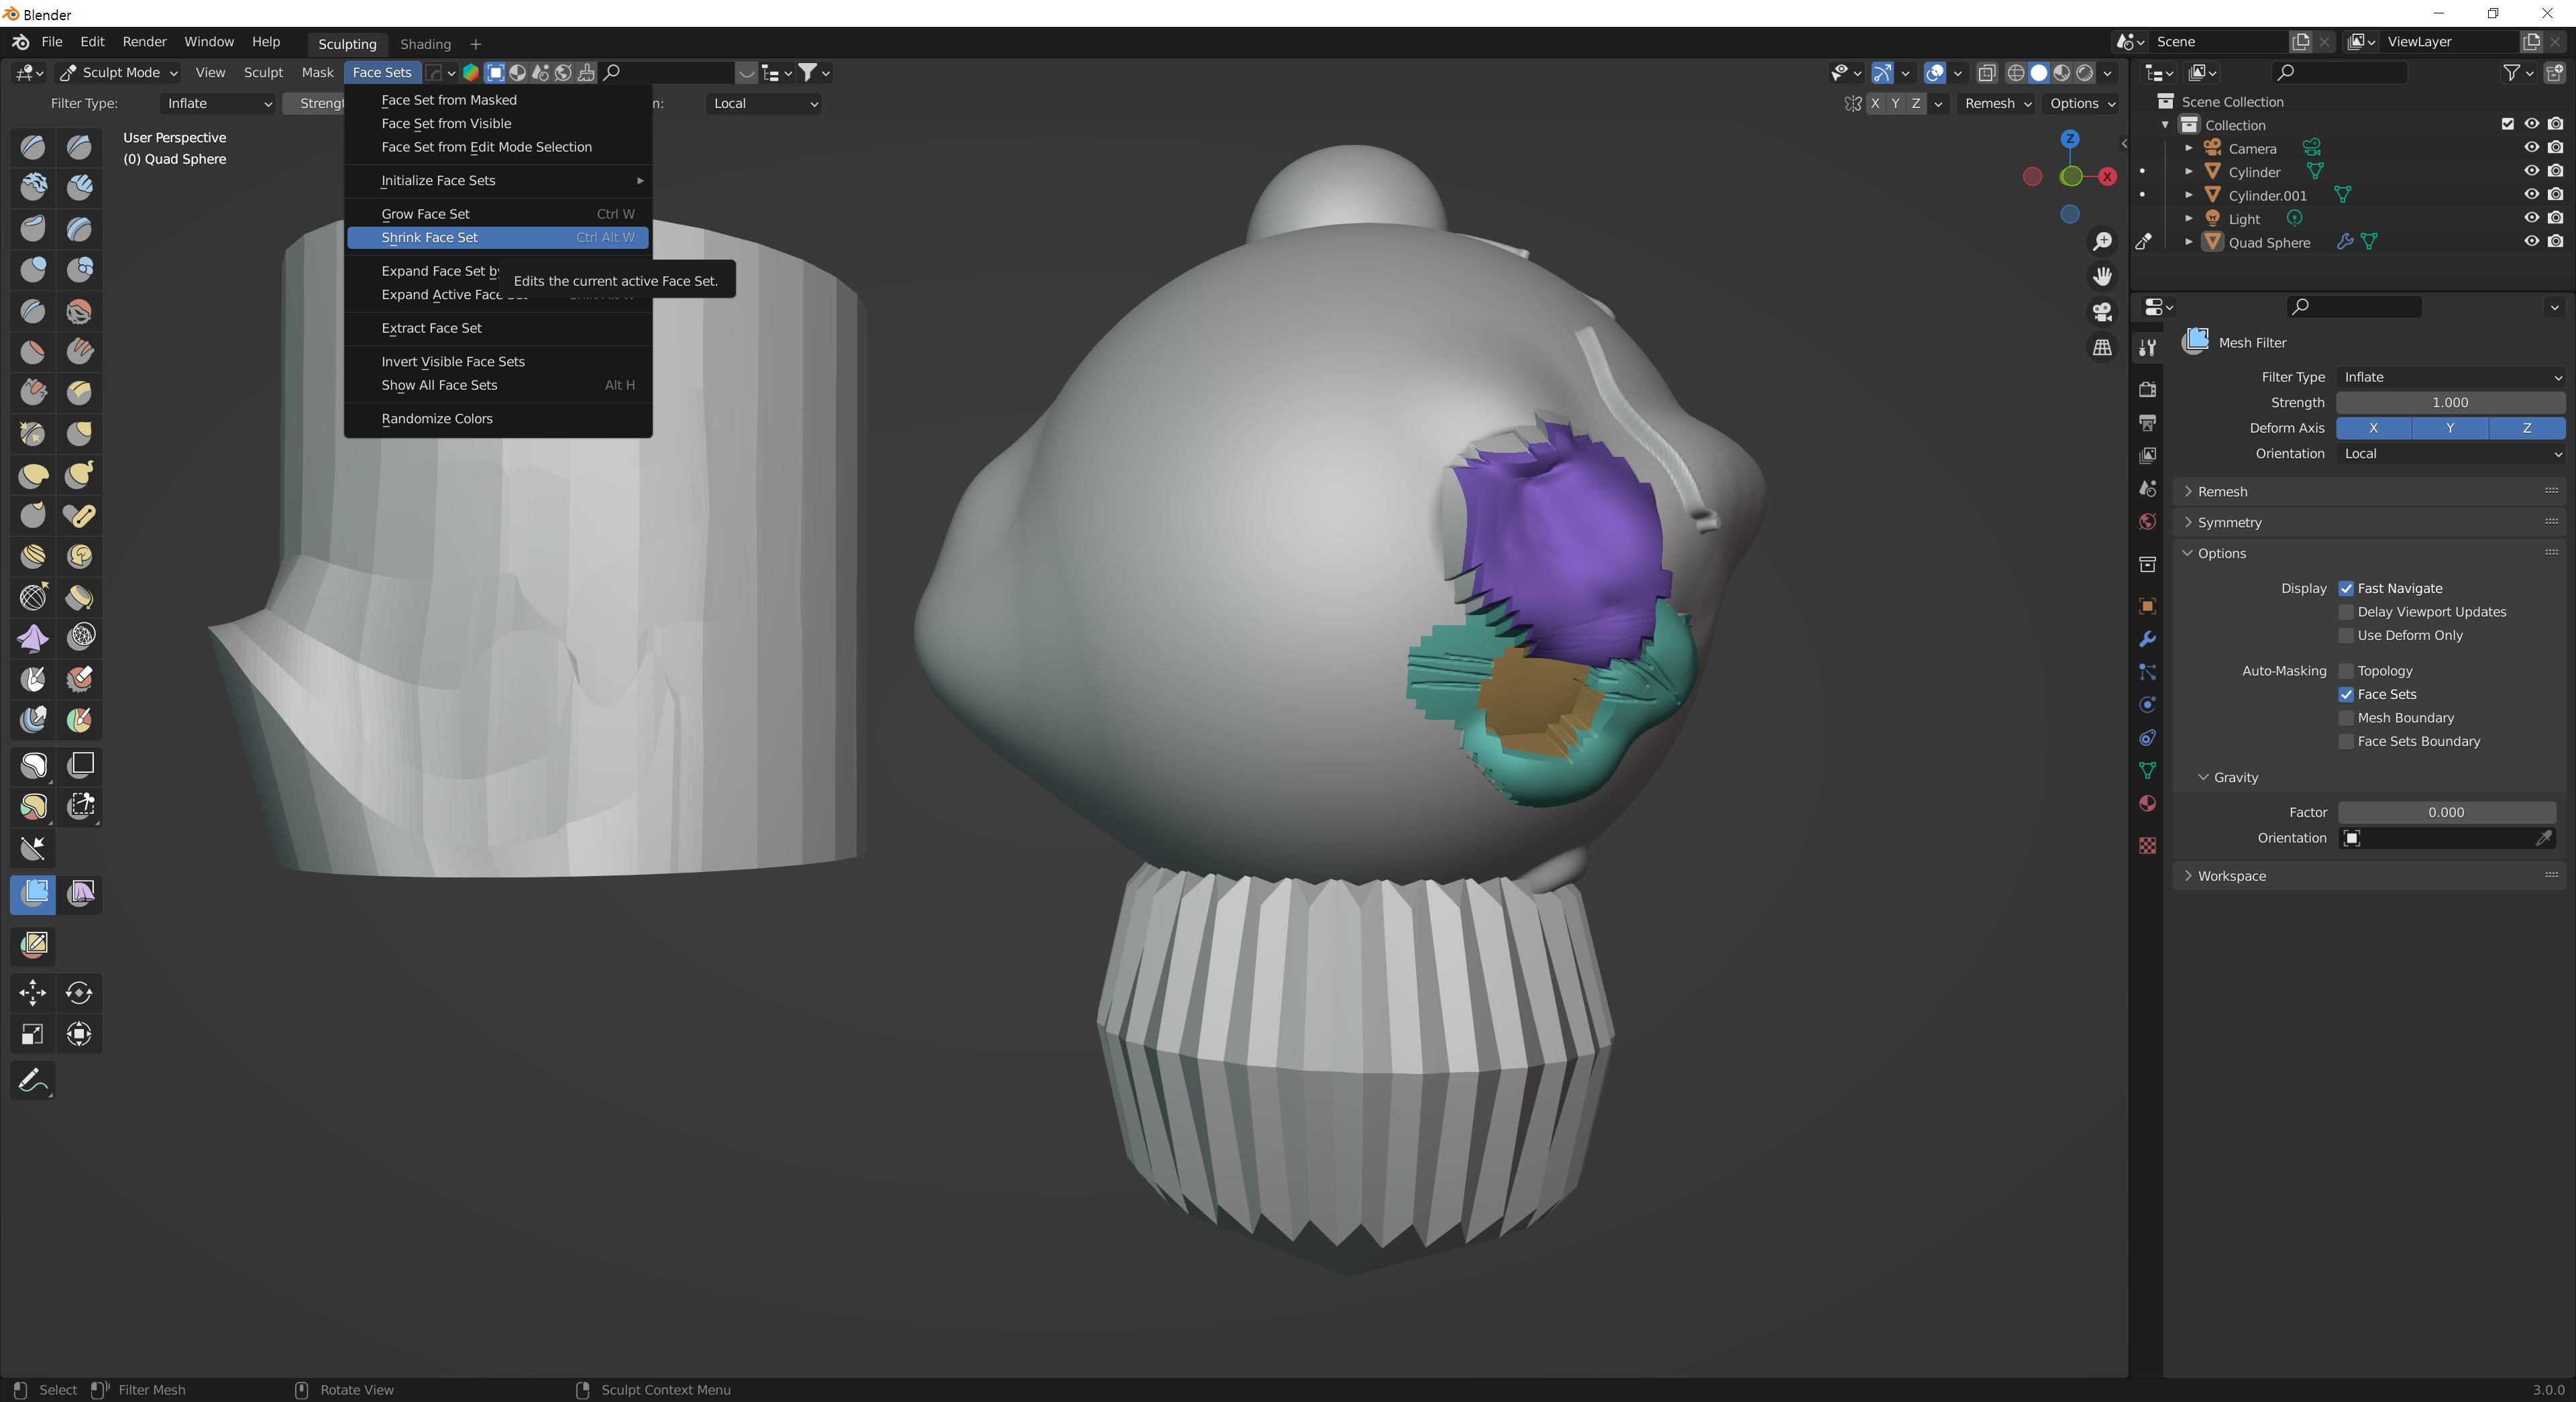This screenshot has width=2576, height=1402.
Task: Expand the Remesh panel
Action: click(x=2222, y=491)
